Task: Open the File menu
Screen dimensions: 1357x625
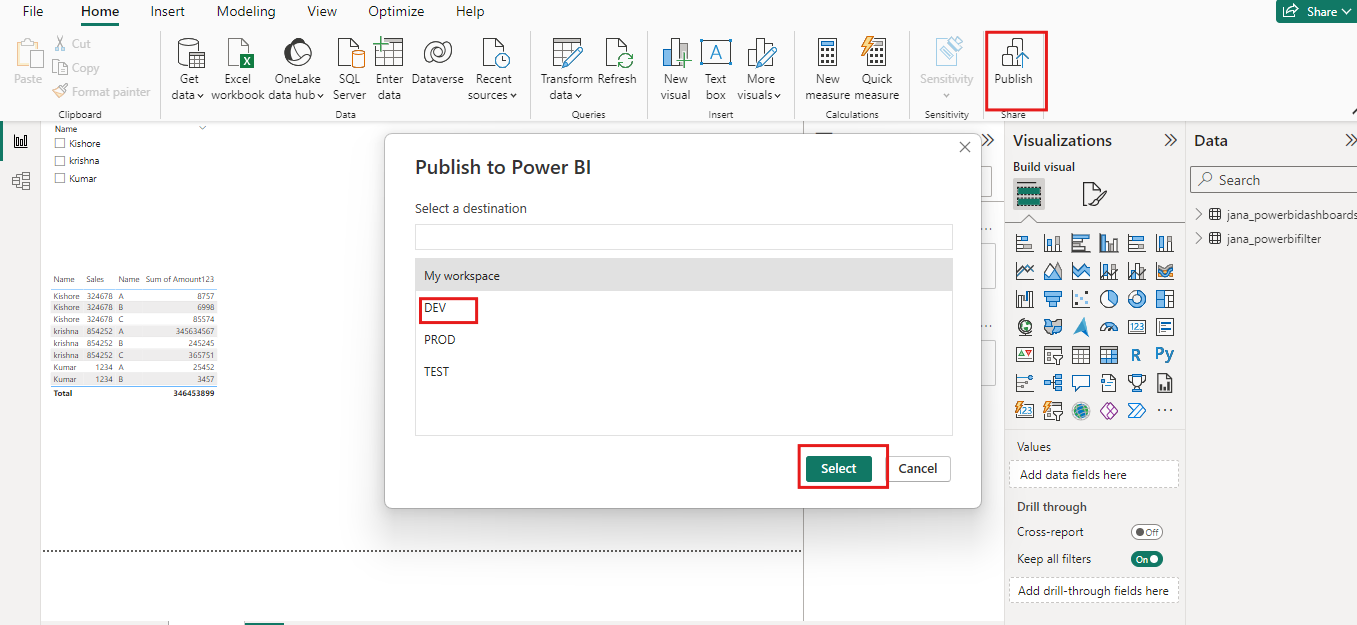Action: click(33, 12)
